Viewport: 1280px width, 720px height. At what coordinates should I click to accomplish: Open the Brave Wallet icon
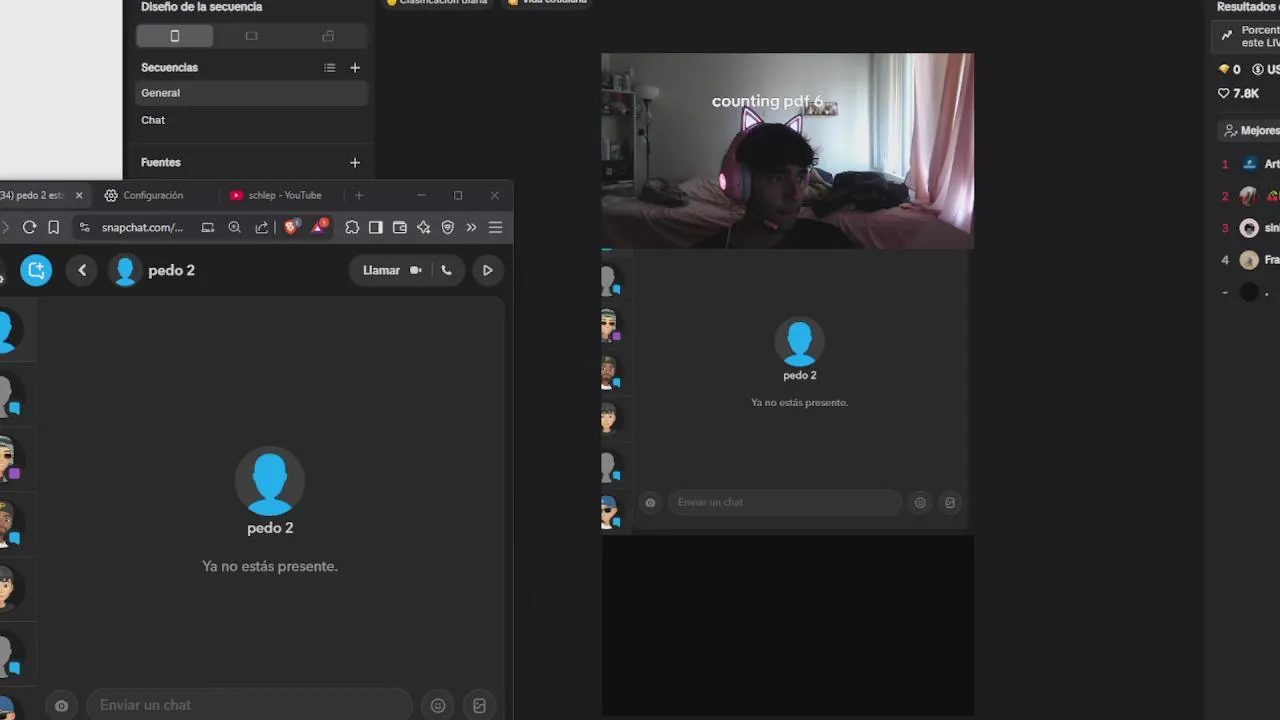(400, 227)
